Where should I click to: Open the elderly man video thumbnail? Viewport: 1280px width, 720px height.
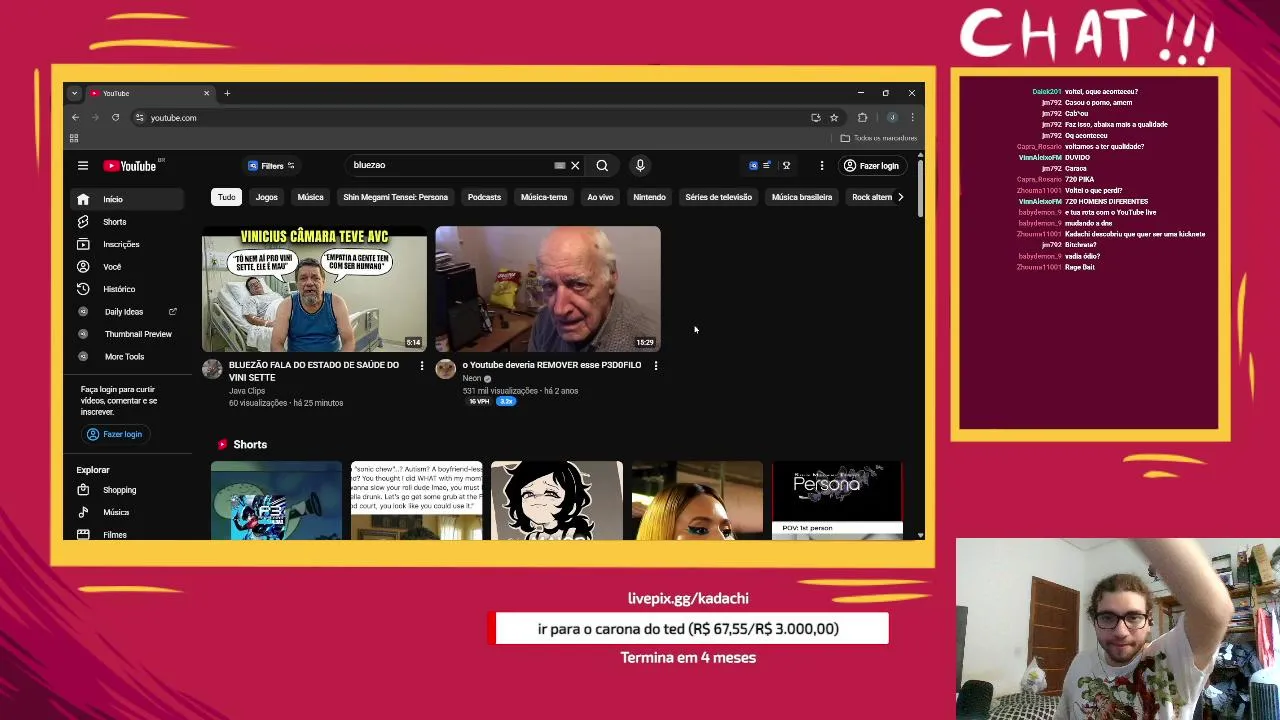tap(548, 289)
